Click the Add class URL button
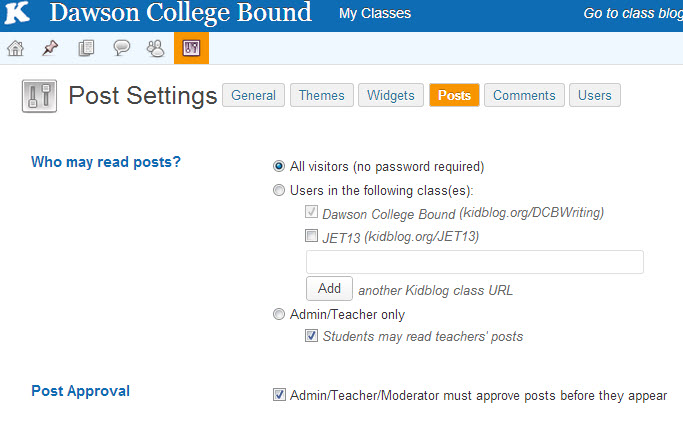This screenshot has height=433, width=683. (x=329, y=288)
